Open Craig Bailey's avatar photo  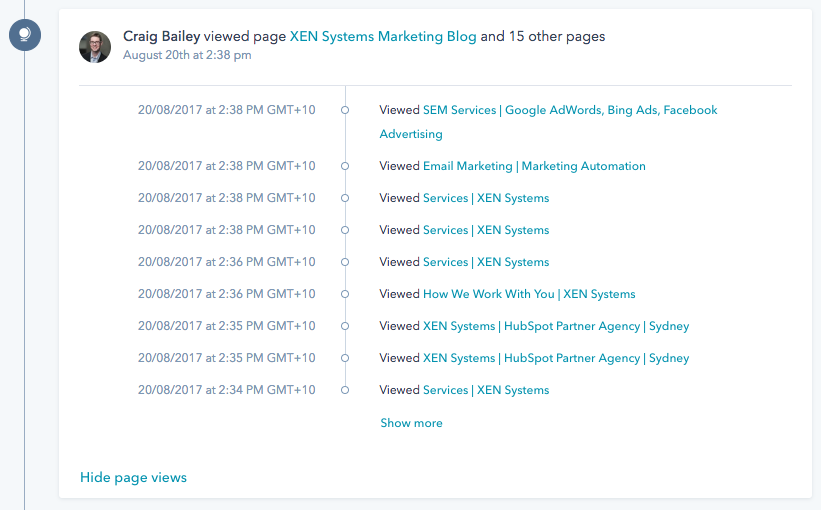[95, 47]
